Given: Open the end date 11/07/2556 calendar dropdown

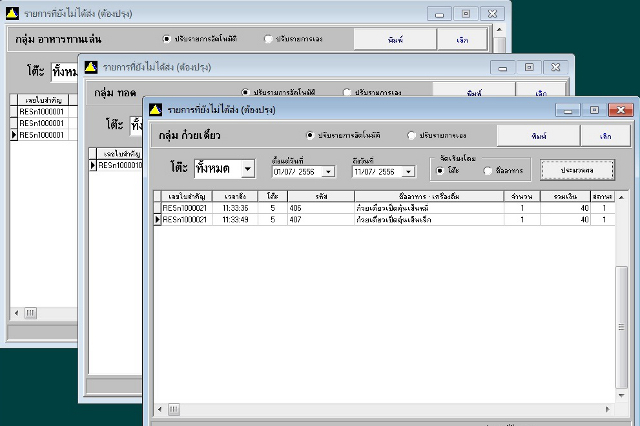Looking at the screenshot, I should (408, 172).
